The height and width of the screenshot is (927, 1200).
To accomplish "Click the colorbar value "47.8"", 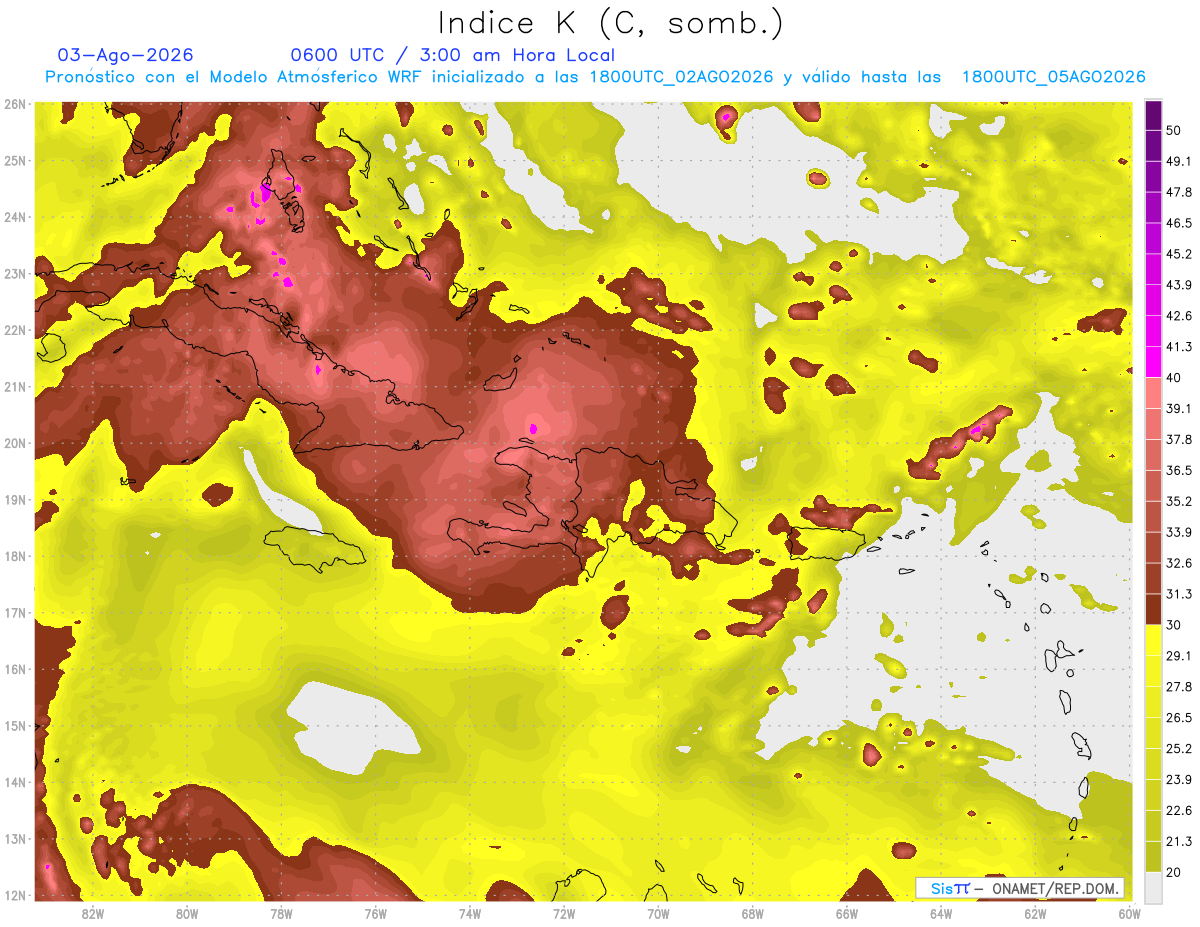I will (x=1179, y=191).
